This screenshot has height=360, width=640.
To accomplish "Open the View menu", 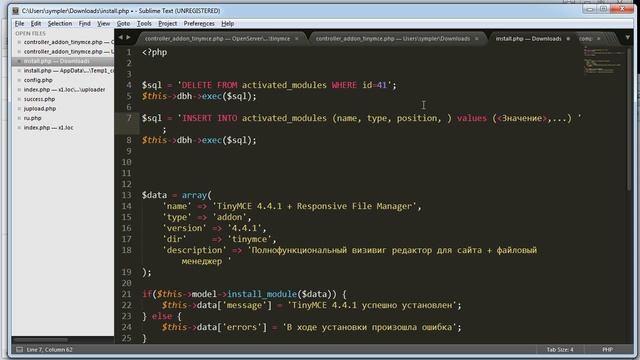I will click(103, 24).
